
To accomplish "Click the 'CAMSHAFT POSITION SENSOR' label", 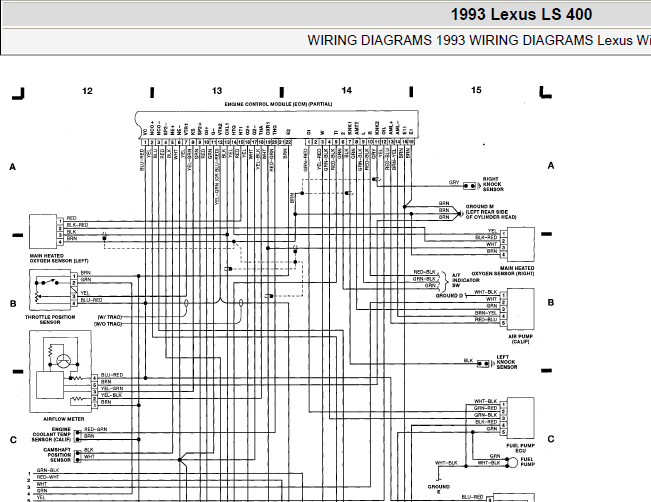I will [57, 455].
